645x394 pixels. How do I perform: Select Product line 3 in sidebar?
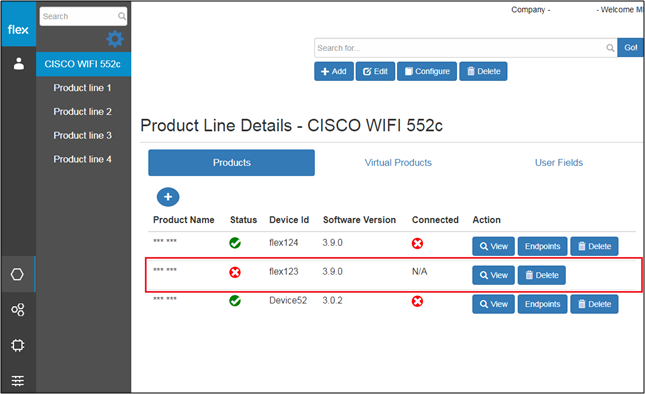82,135
